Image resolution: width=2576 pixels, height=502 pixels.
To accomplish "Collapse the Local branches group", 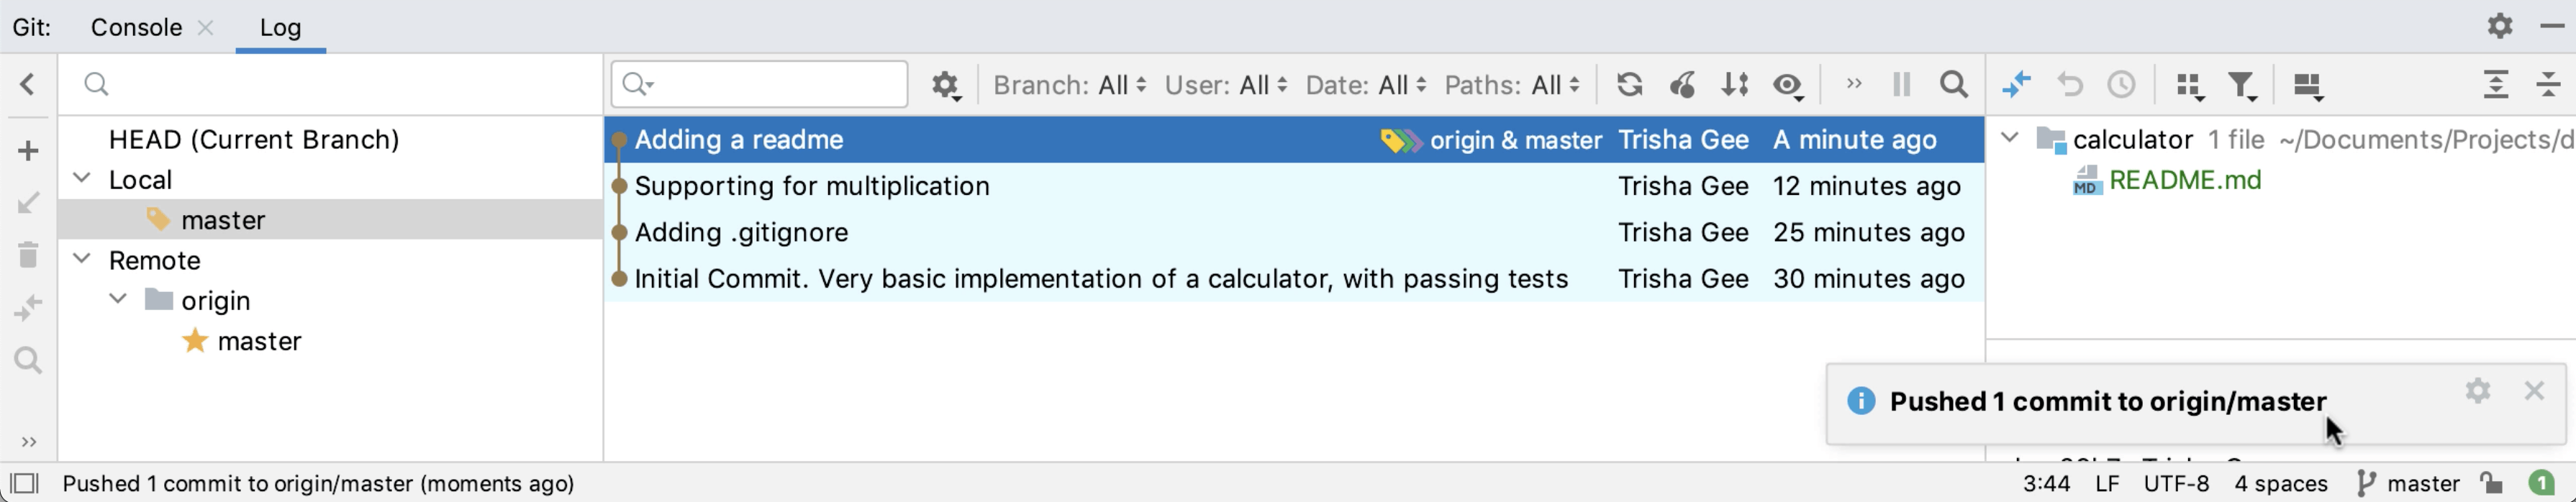I will pos(82,179).
